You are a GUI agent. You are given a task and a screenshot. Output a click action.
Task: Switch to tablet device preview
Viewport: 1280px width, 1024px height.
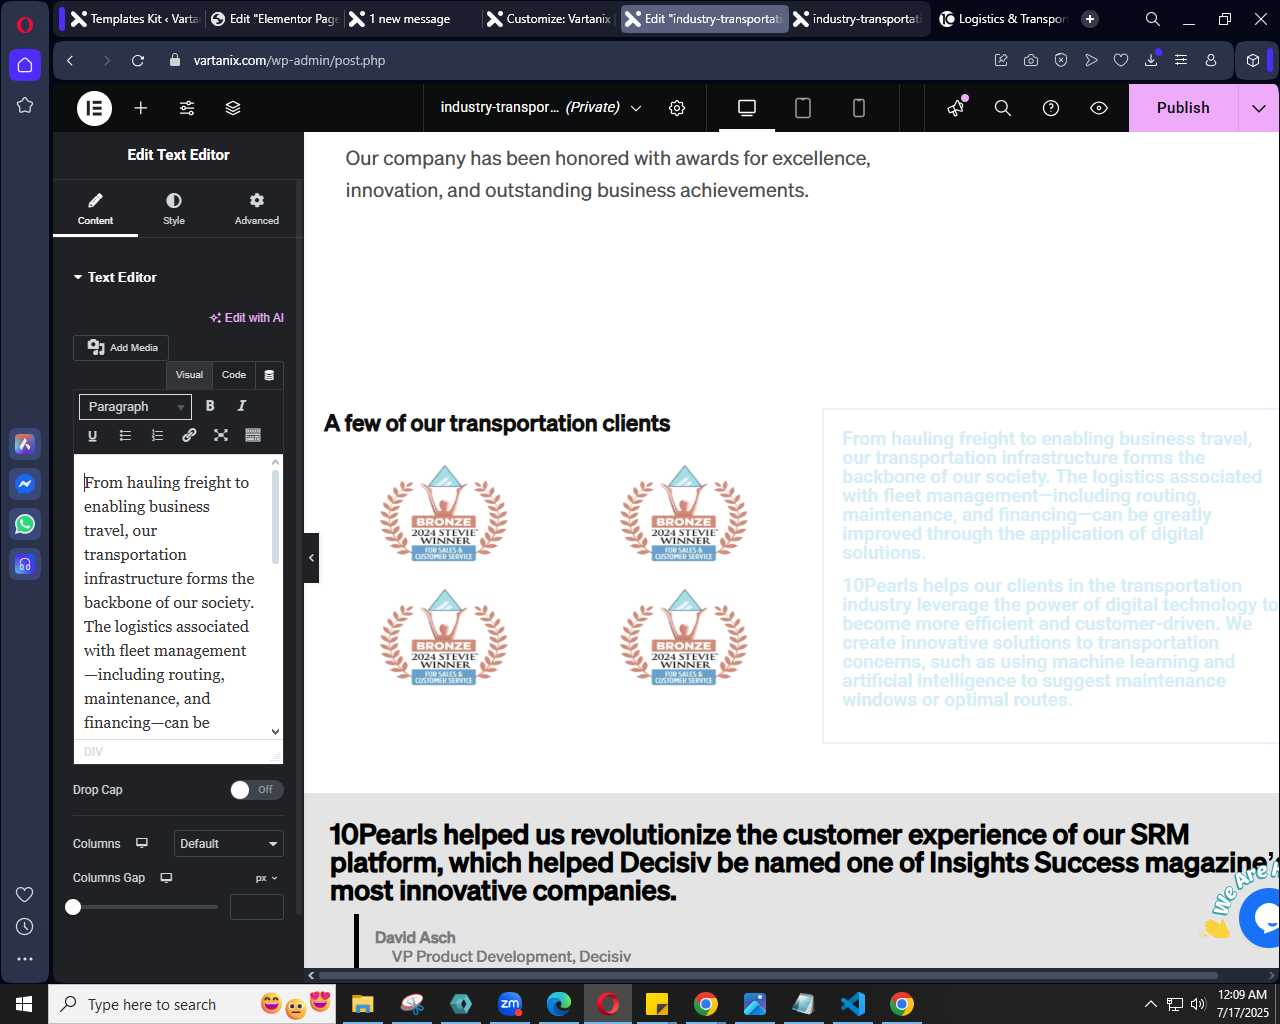click(803, 108)
